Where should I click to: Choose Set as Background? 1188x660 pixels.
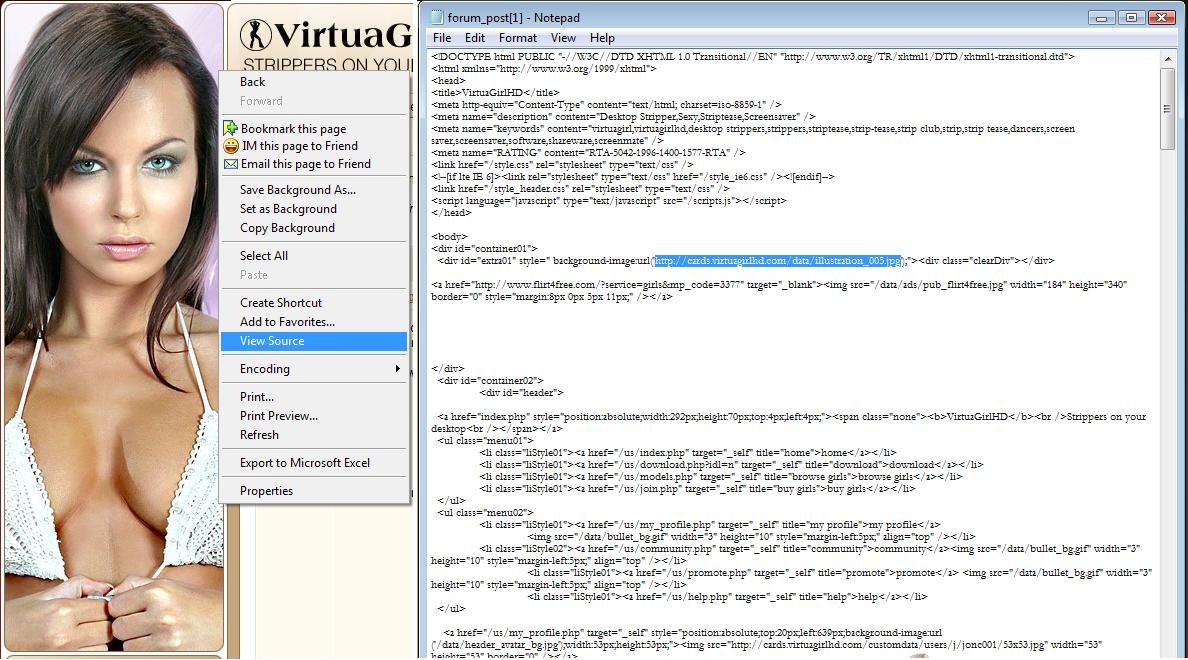coord(288,209)
